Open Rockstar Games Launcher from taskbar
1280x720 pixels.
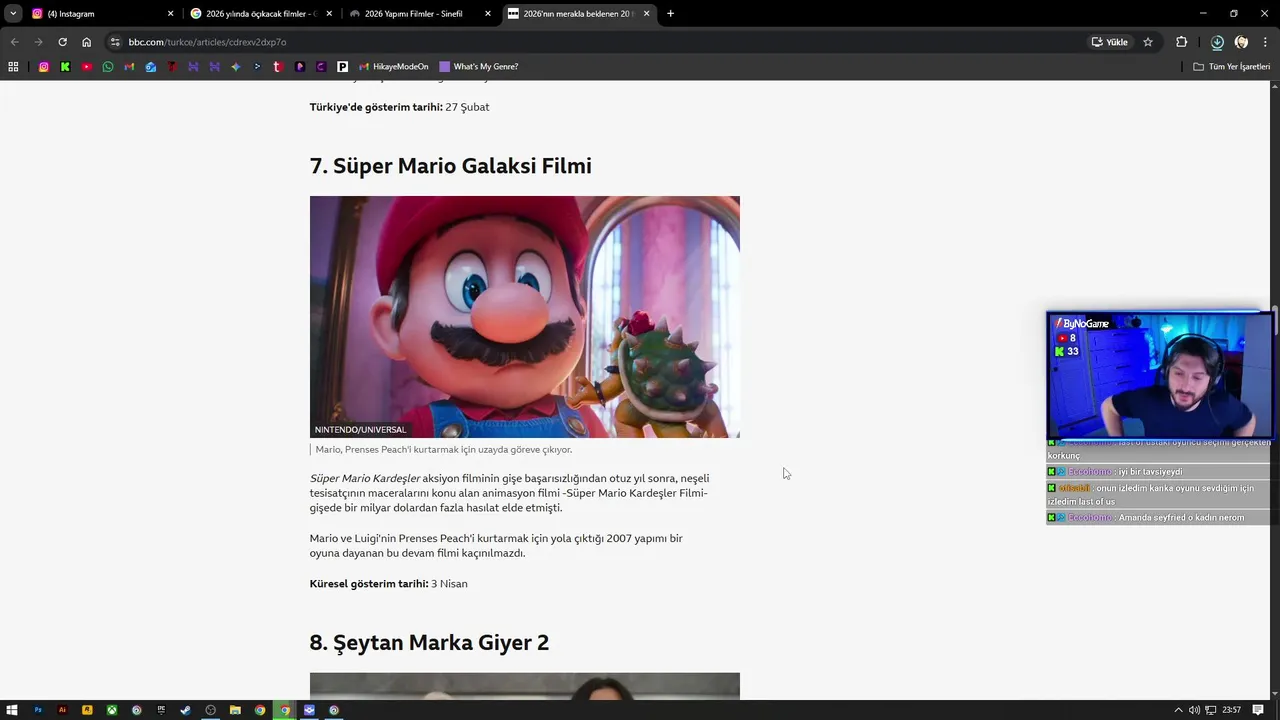tap(87, 710)
